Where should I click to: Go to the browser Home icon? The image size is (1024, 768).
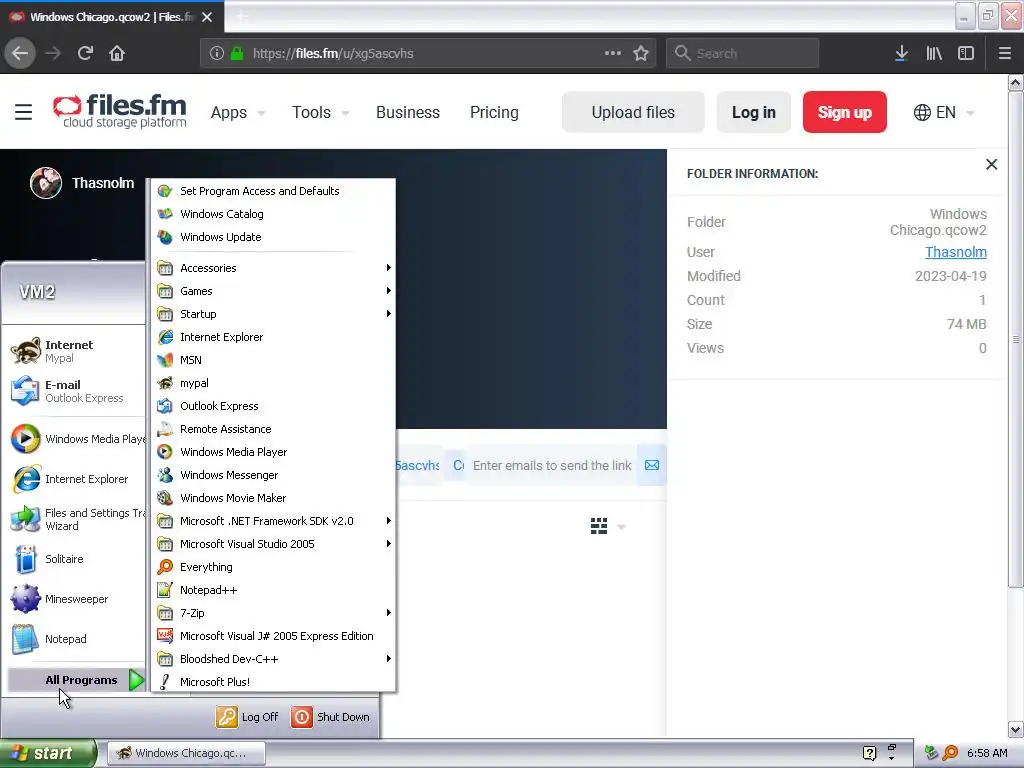pos(117,54)
